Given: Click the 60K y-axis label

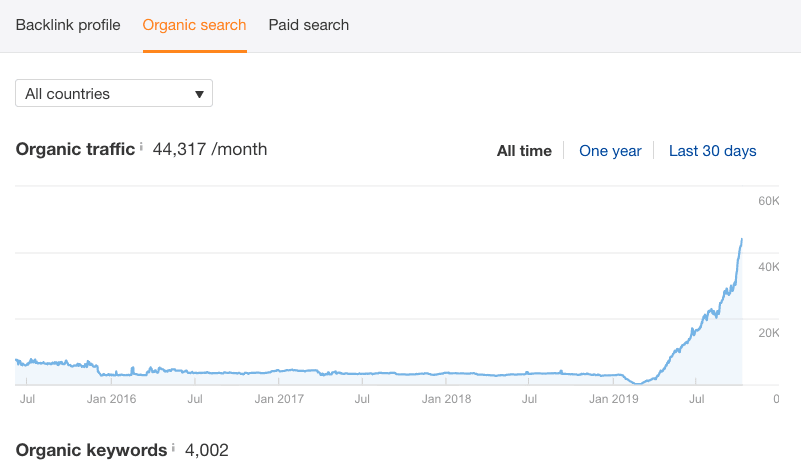Looking at the screenshot, I should [x=768, y=202].
